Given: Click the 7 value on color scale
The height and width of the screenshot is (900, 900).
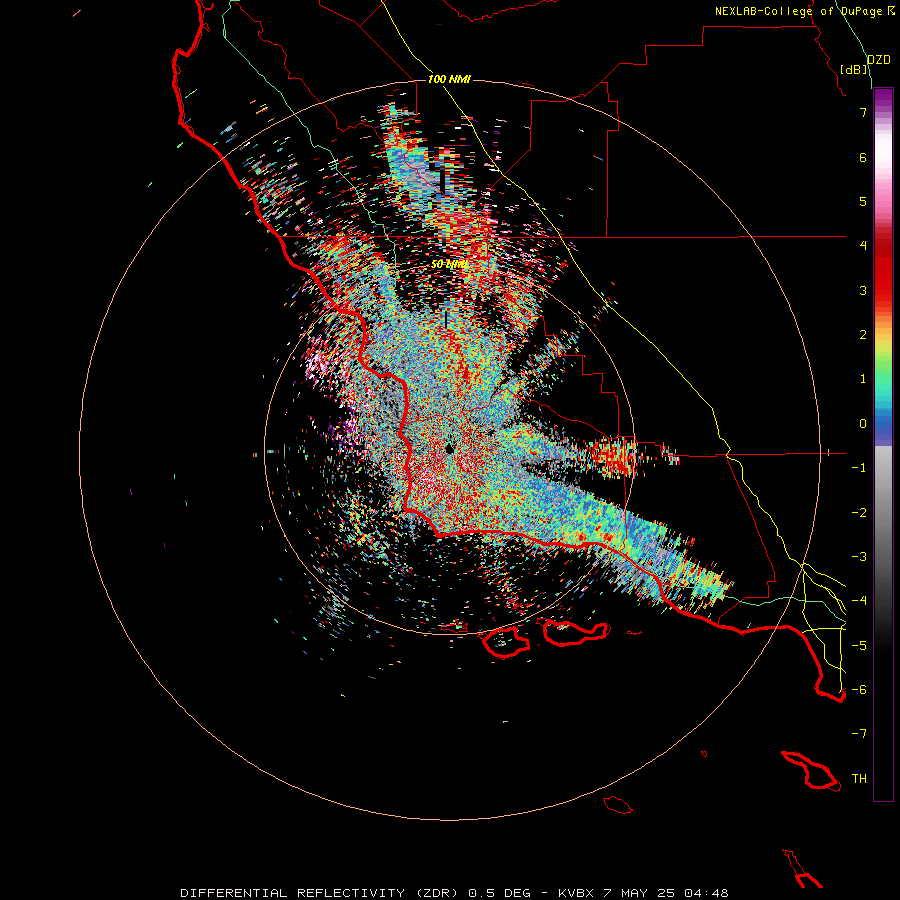Looking at the screenshot, I should (x=863, y=112).
